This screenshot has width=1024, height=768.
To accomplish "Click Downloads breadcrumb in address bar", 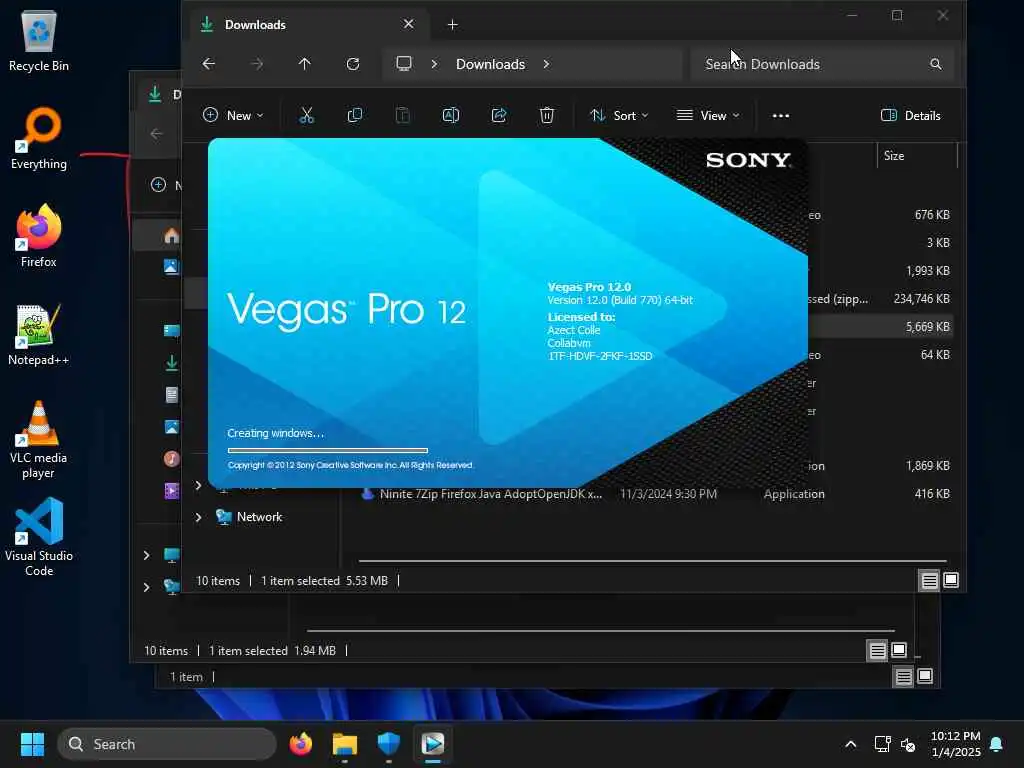I will [490, 64].
